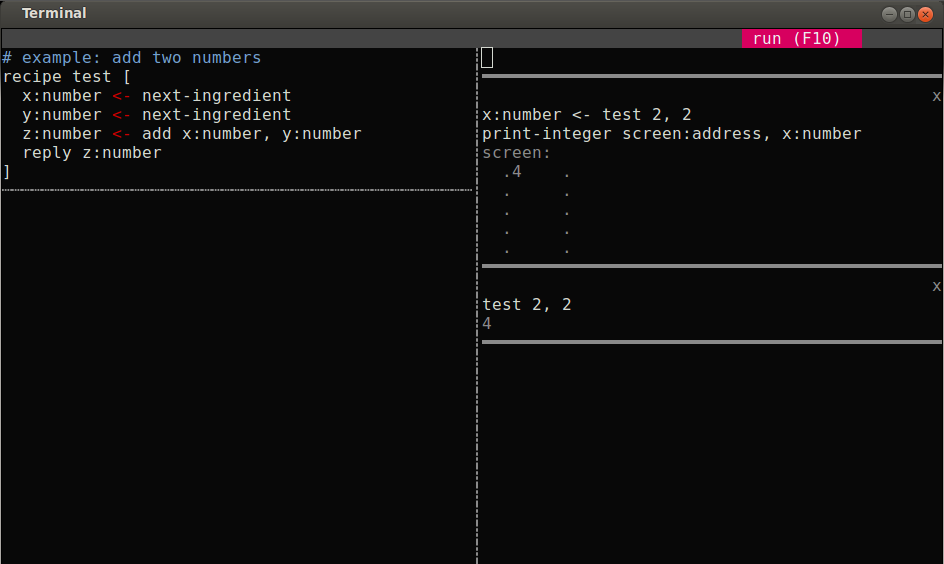The height and width of the screenshot is (564, 944).
Task: Click the 'reply z:number' line
Action: click(92, 153)
